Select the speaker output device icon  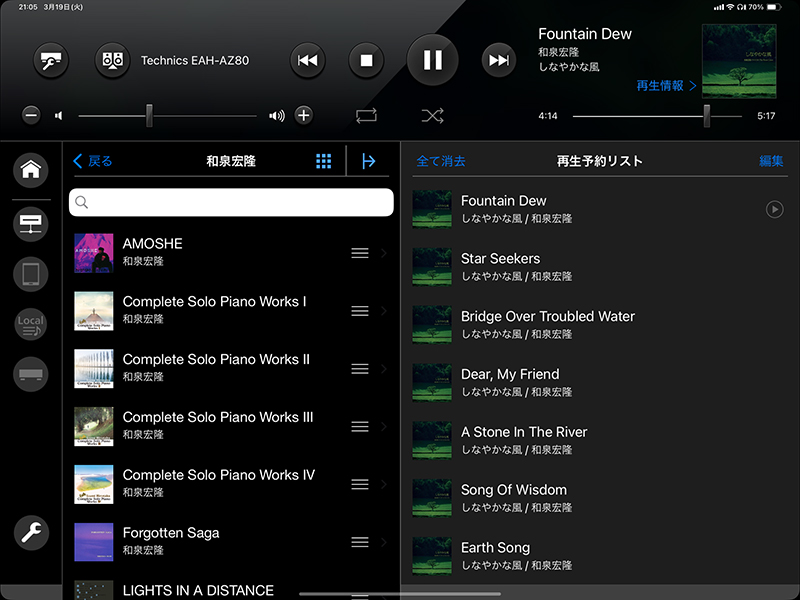pos(112,60)
